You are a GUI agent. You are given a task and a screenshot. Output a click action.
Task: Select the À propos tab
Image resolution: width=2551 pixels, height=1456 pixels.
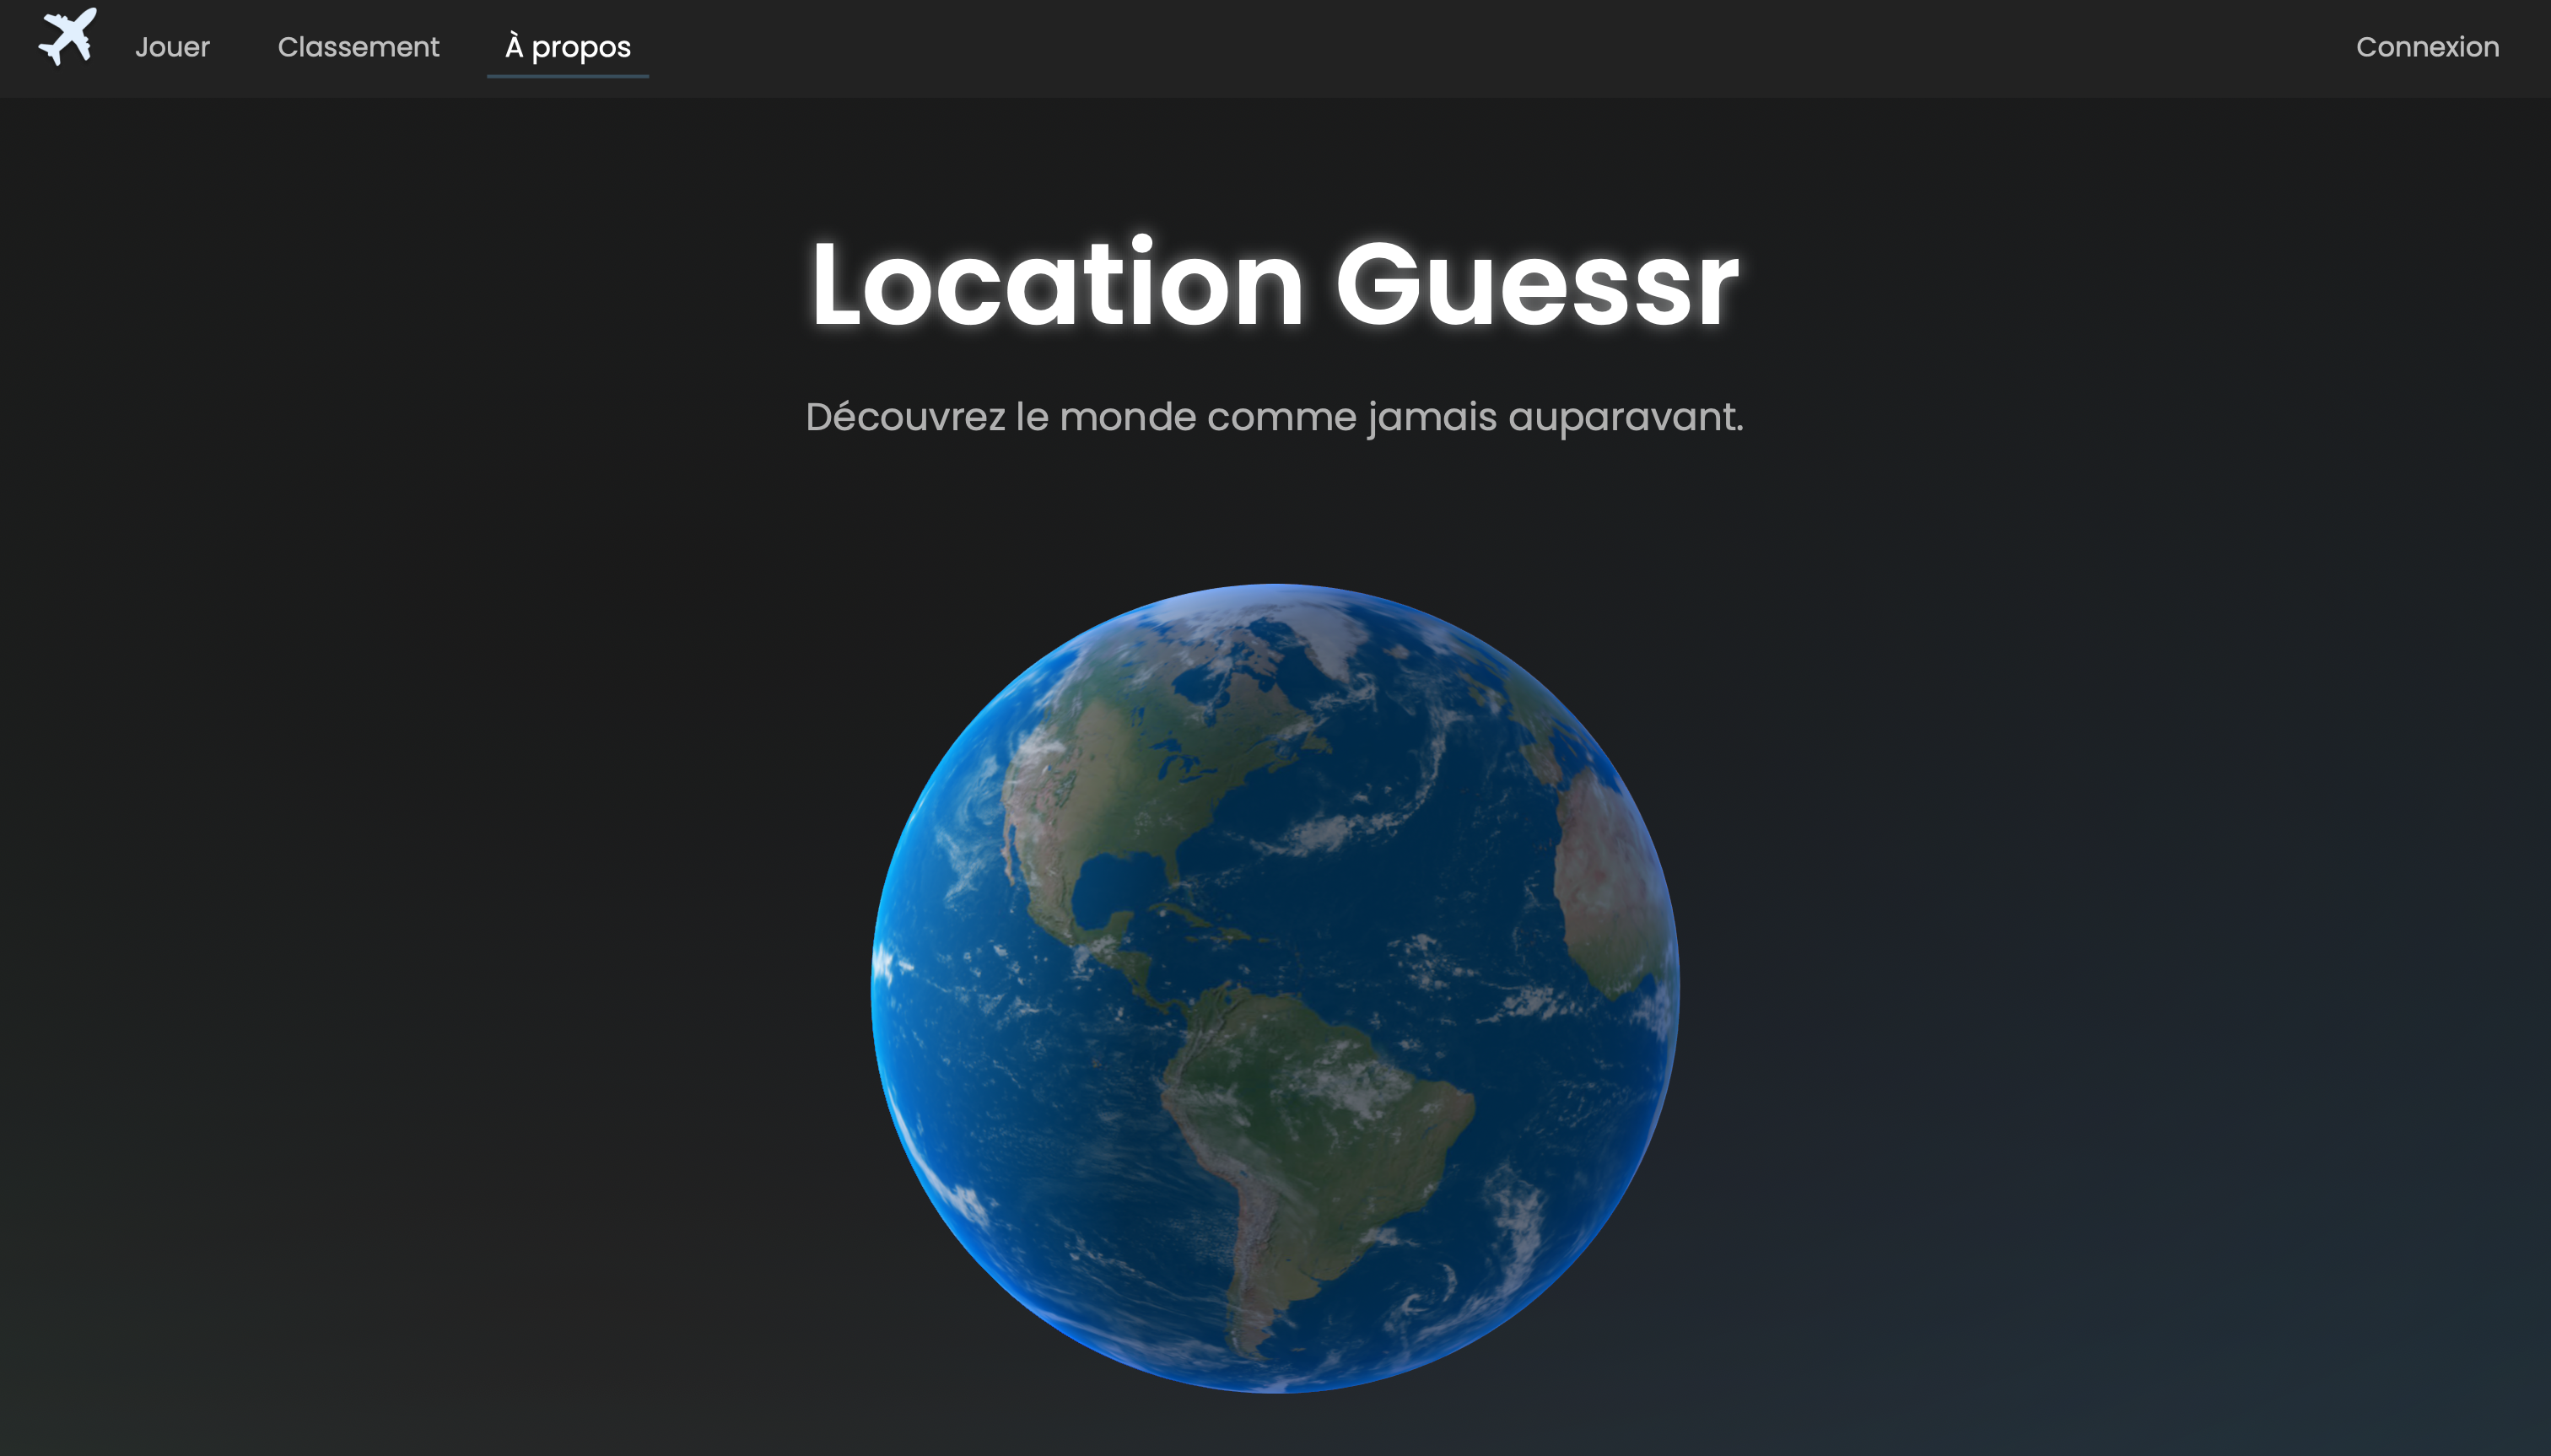pos(567,46)
